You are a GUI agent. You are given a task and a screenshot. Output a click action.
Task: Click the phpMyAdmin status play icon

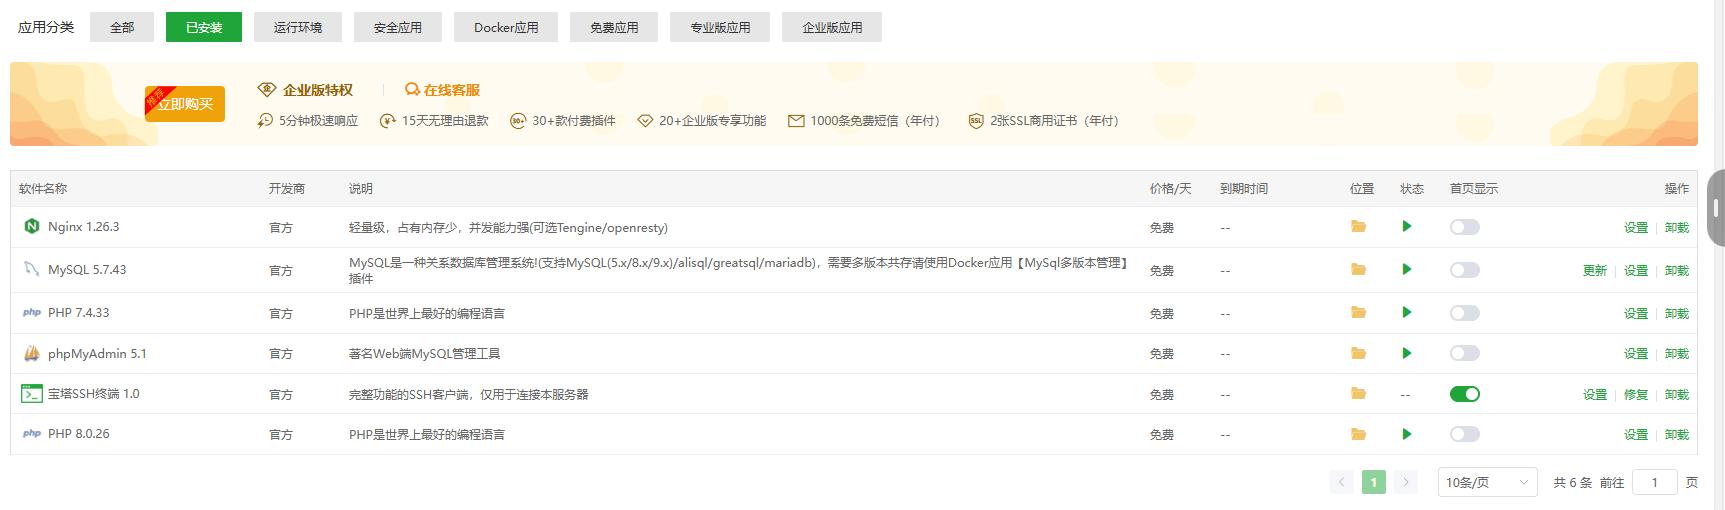pyautogui.click(x=1407, y=353)
